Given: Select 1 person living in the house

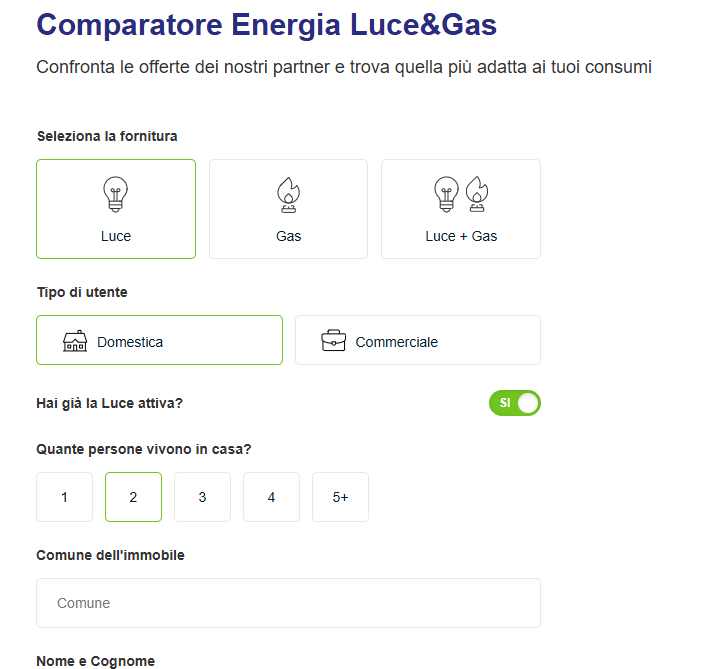Looking at the screenshot, I should [64, 497].
